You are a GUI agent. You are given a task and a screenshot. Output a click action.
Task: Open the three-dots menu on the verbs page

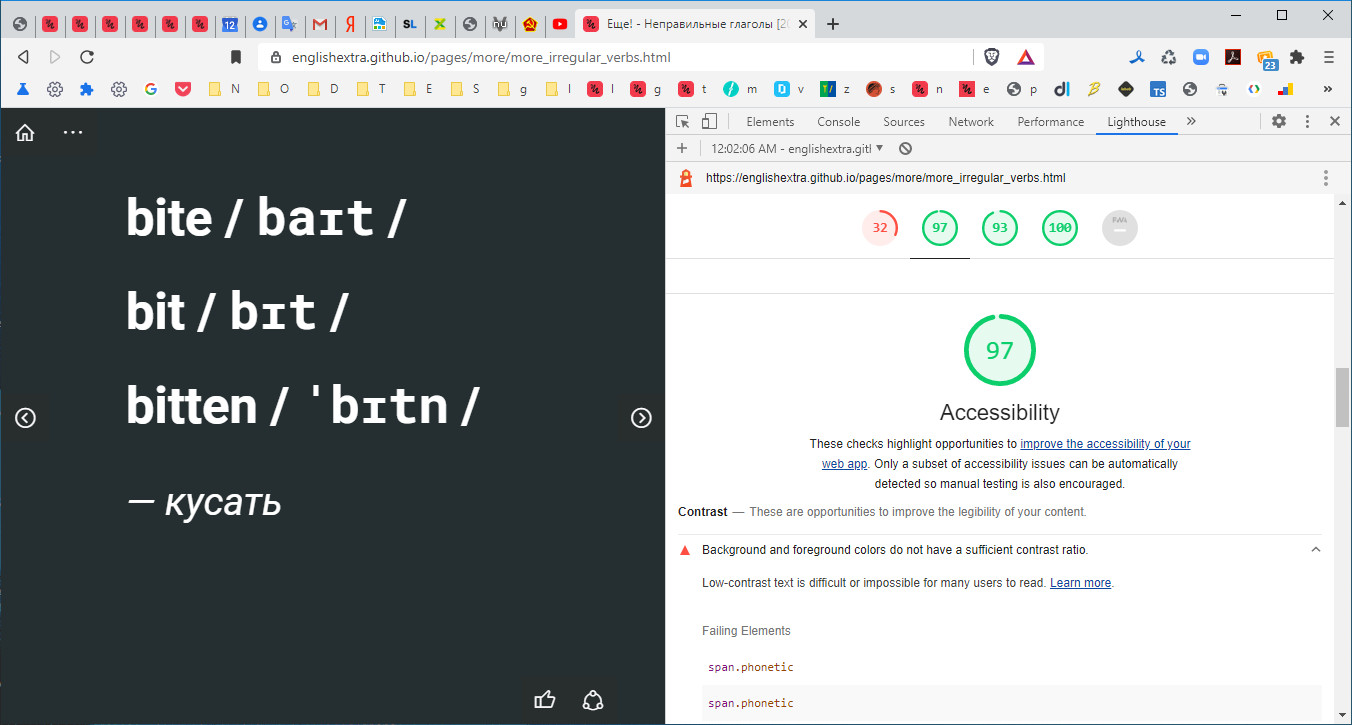pos(73,132)
